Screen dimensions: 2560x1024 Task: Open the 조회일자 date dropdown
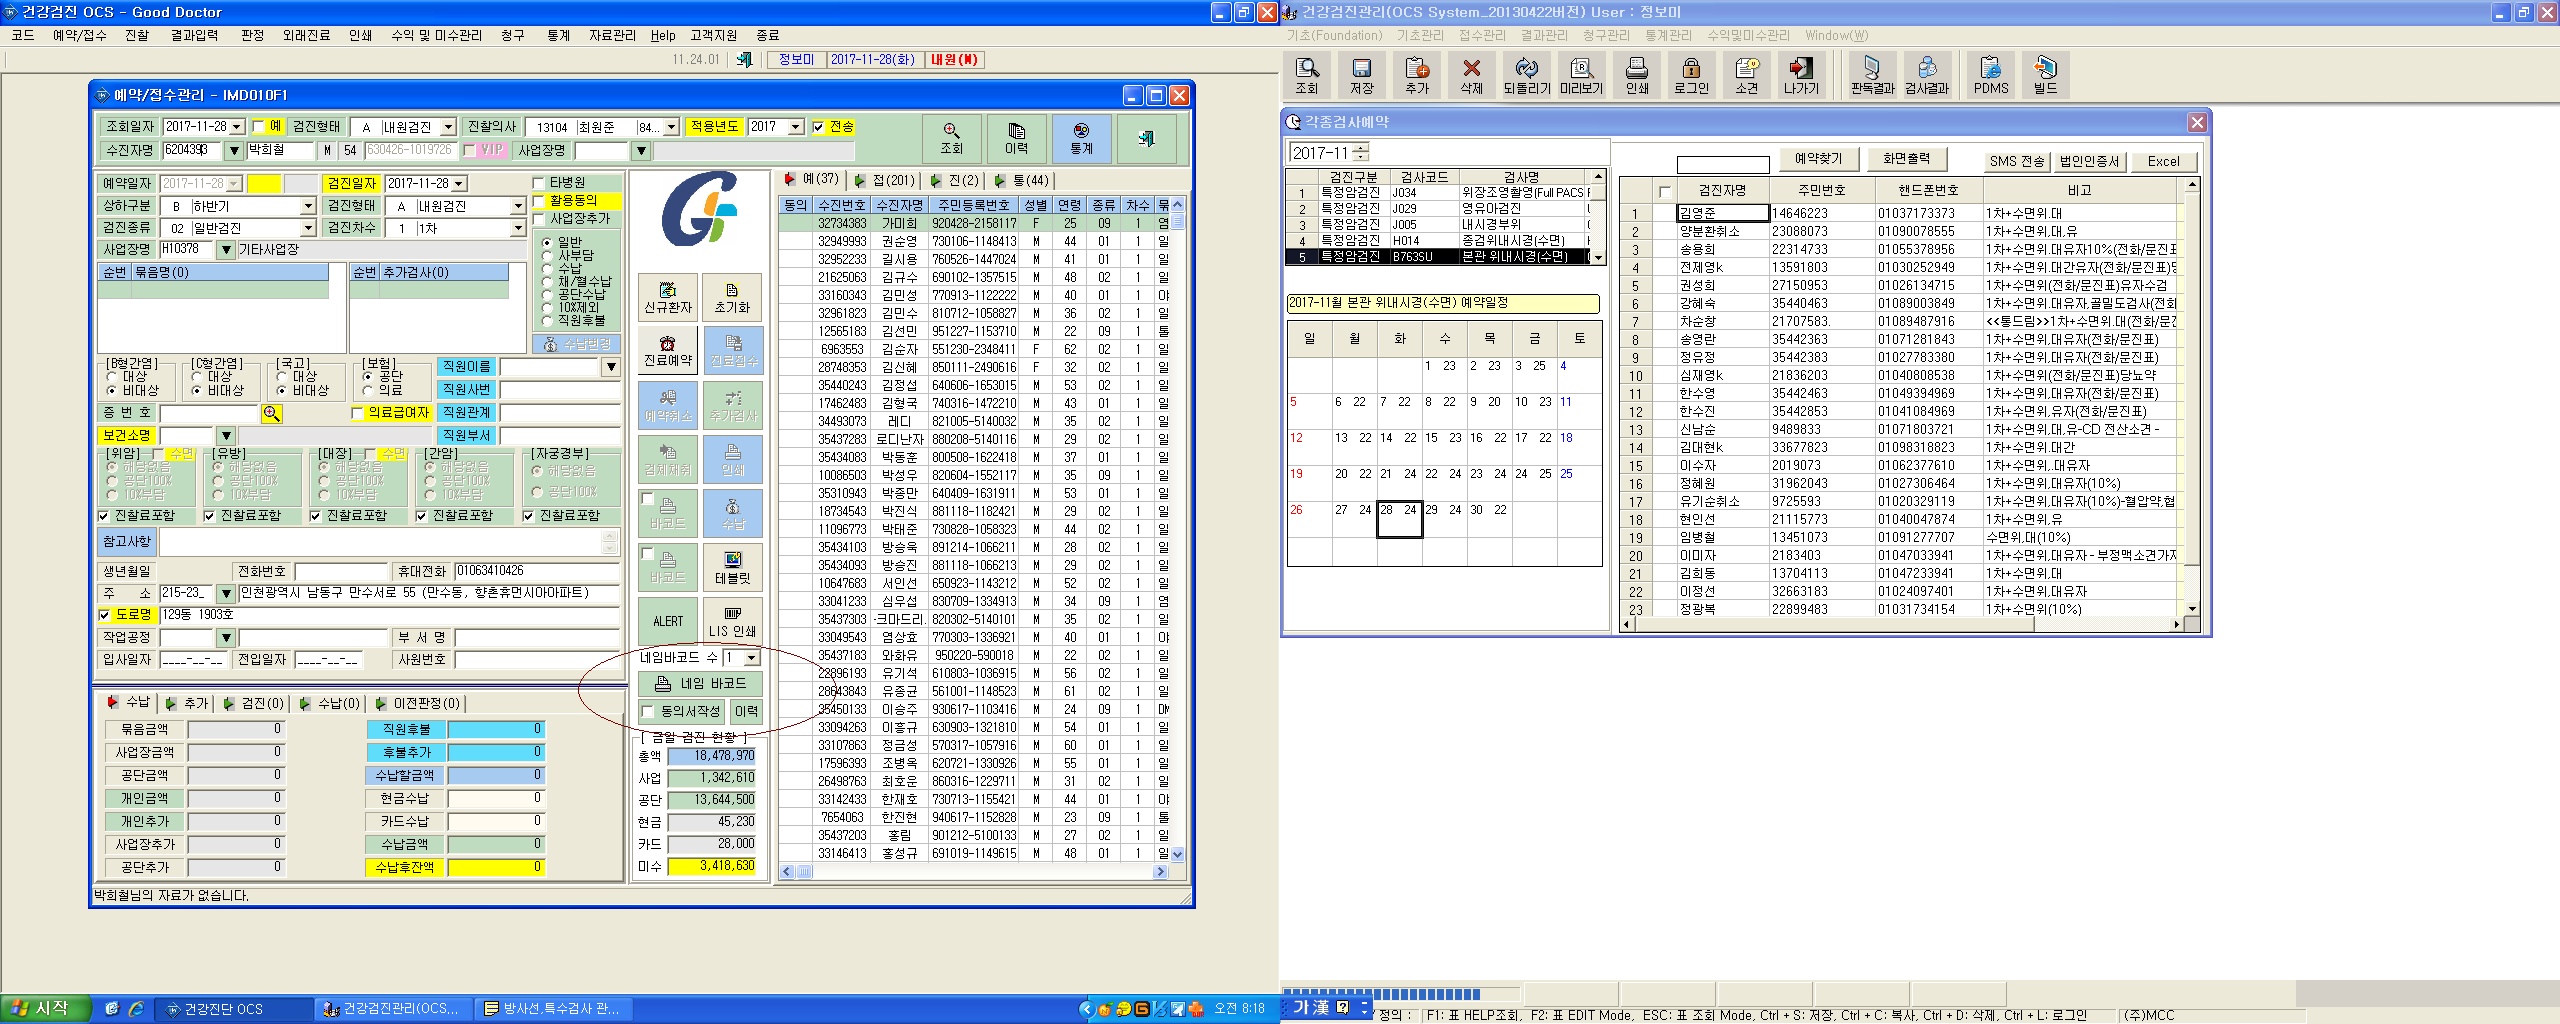[237, 127]
